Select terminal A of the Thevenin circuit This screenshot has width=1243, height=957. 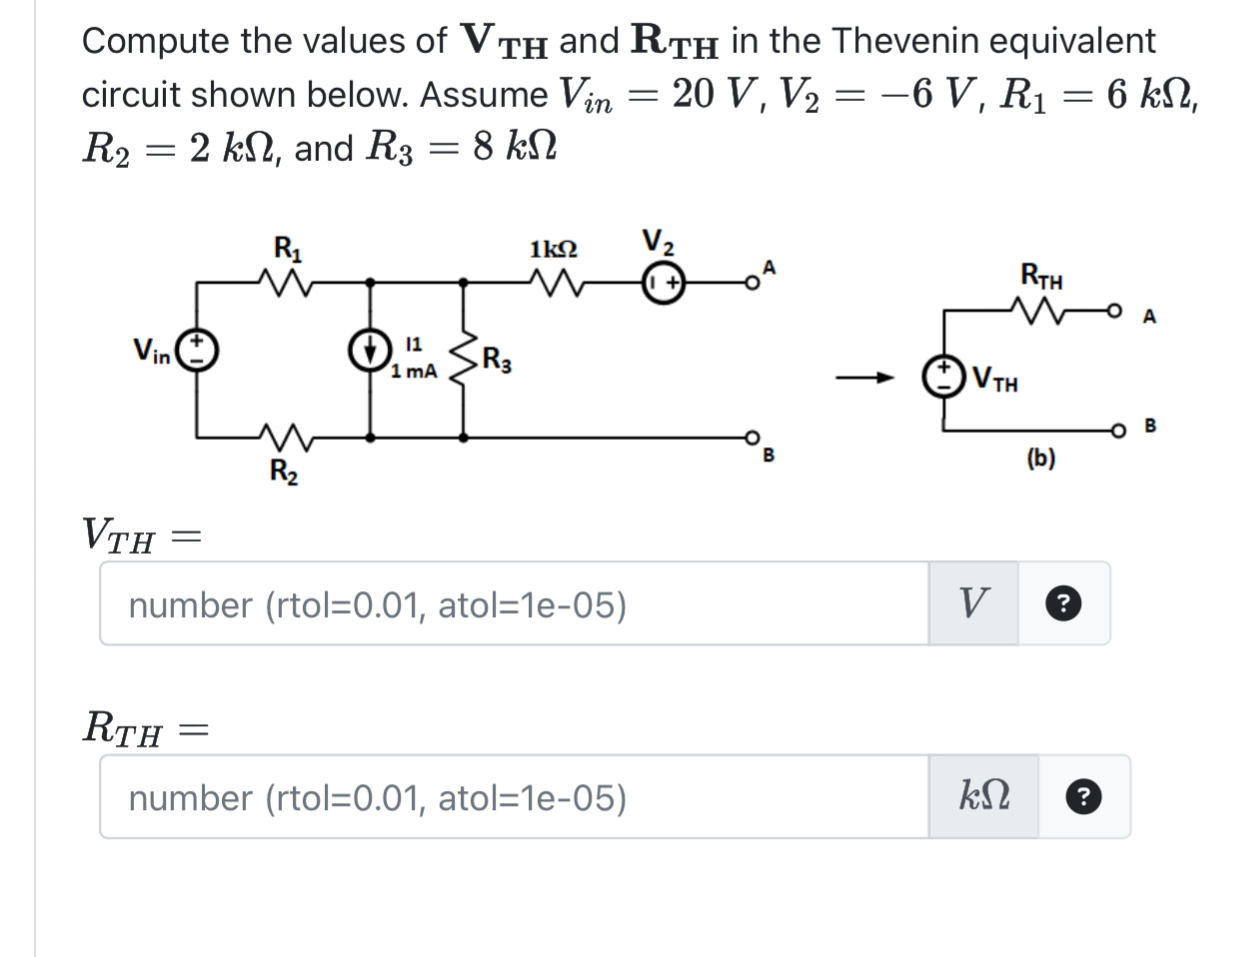click(x=1116, y=312)
